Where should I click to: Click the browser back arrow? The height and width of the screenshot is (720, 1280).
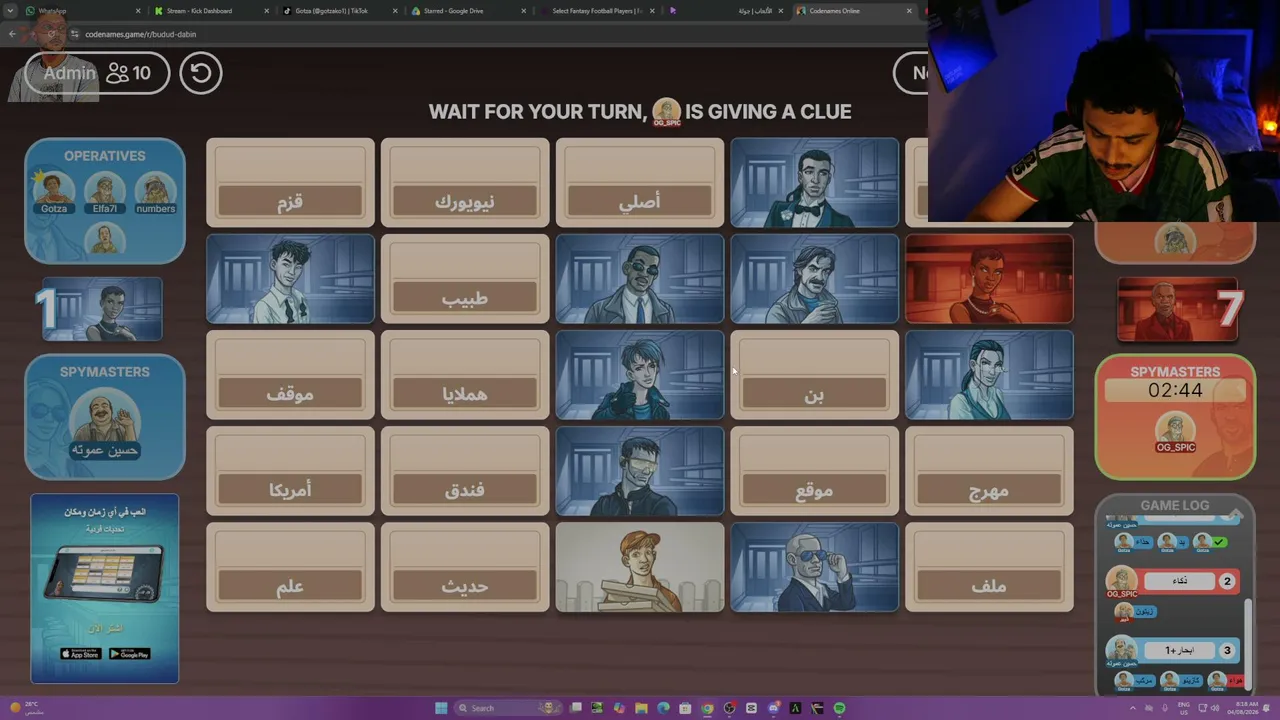coord(12,34)
